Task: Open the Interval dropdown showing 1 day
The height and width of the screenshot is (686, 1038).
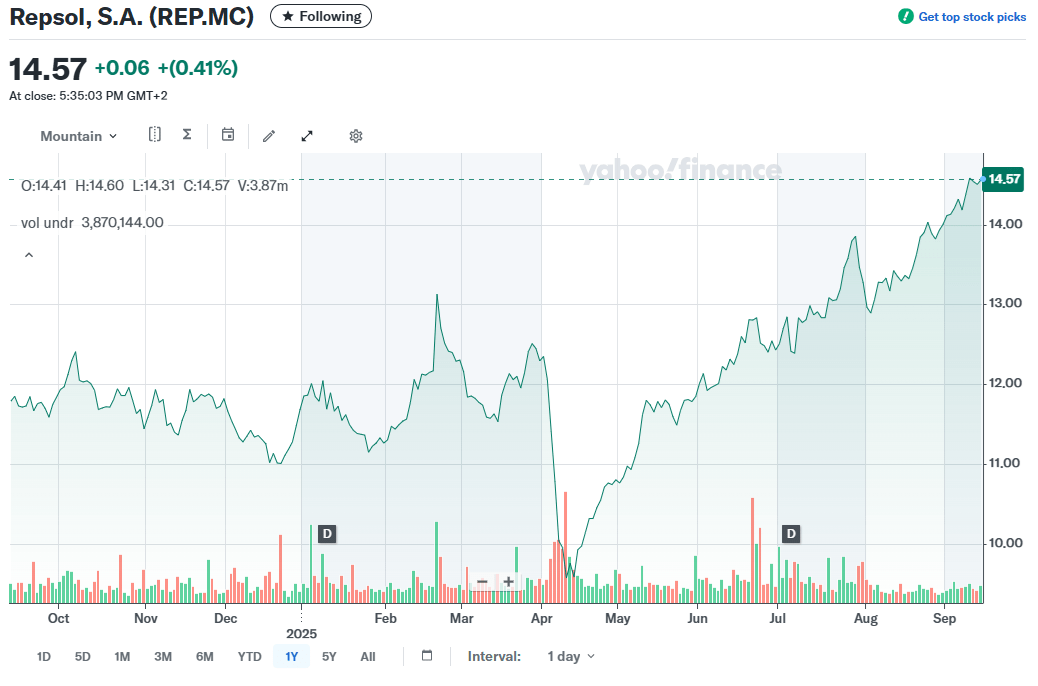Action: (570, 656)
